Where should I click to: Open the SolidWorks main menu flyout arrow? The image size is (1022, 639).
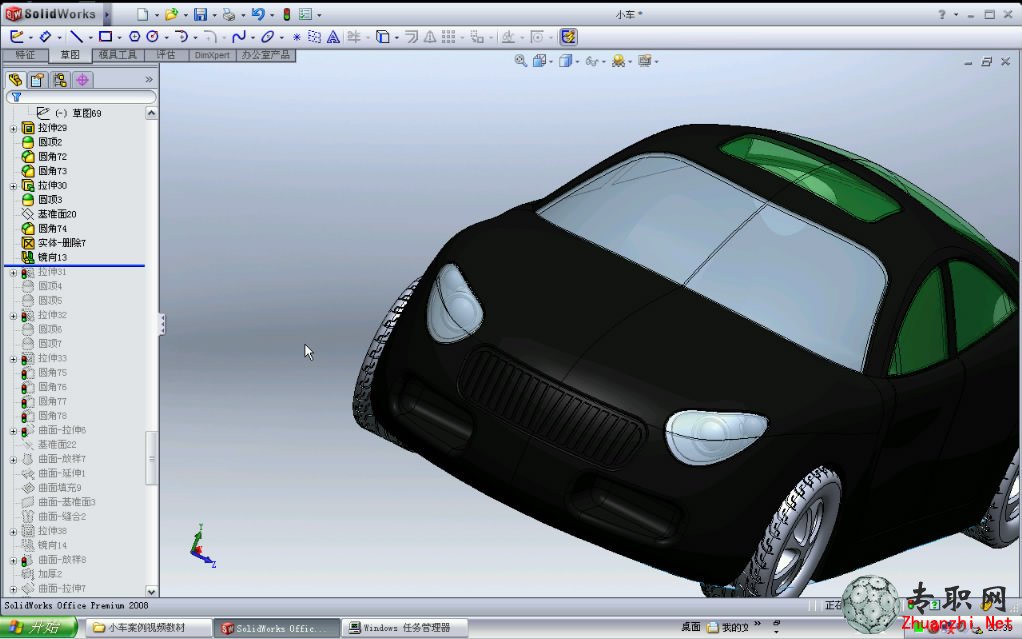[x=107, y=14]
